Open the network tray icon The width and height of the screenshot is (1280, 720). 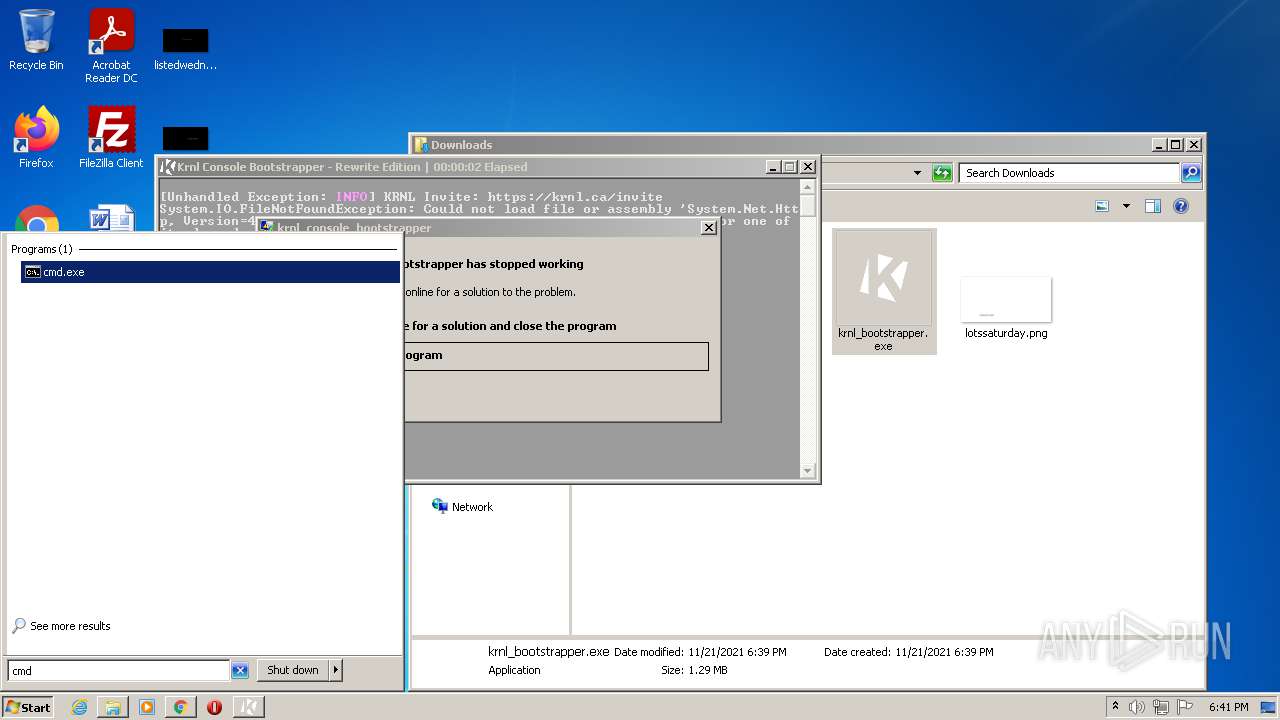coord(1161,707)
